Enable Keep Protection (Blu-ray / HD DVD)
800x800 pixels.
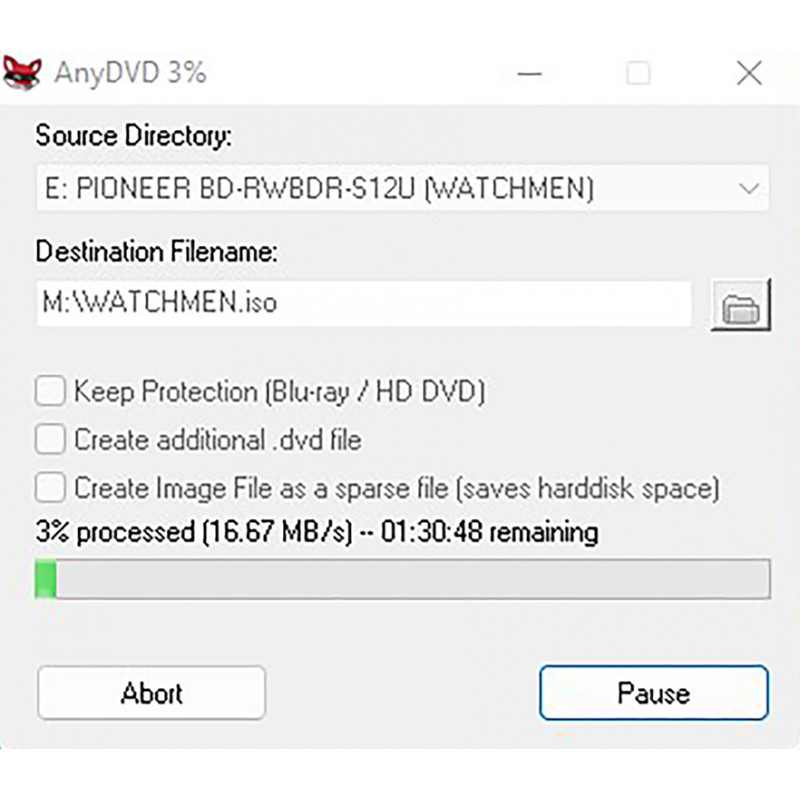[50, 391]
